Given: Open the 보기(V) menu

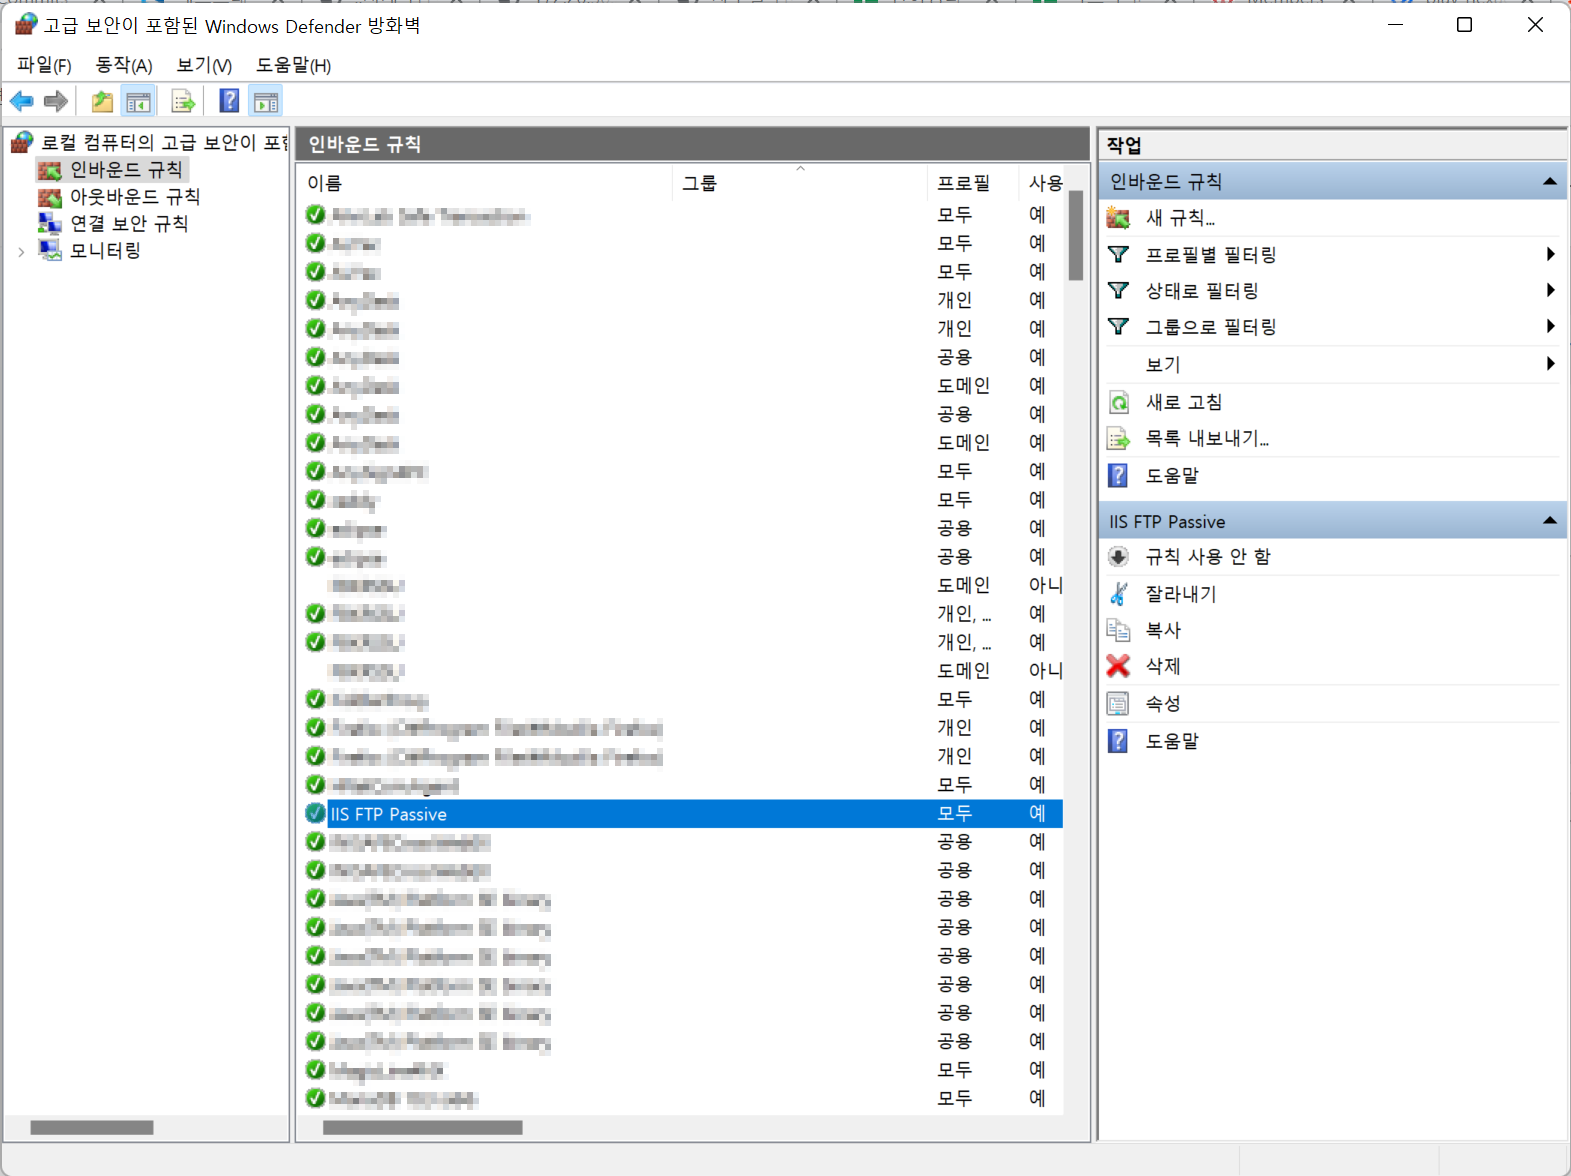Looking at the screenshot, I should click(204, 65).
